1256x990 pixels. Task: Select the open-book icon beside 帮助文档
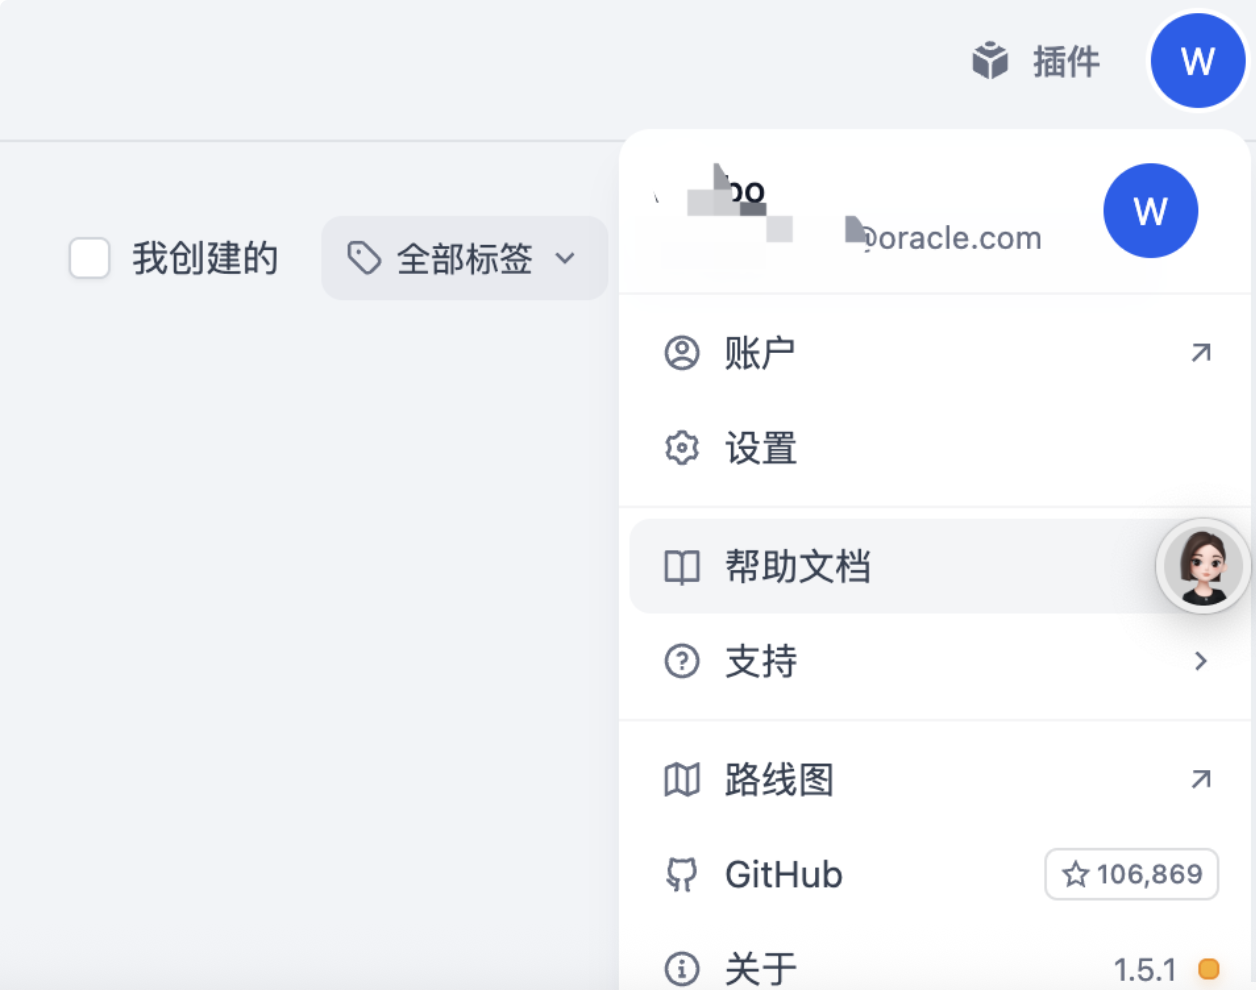tap(681, 566)
